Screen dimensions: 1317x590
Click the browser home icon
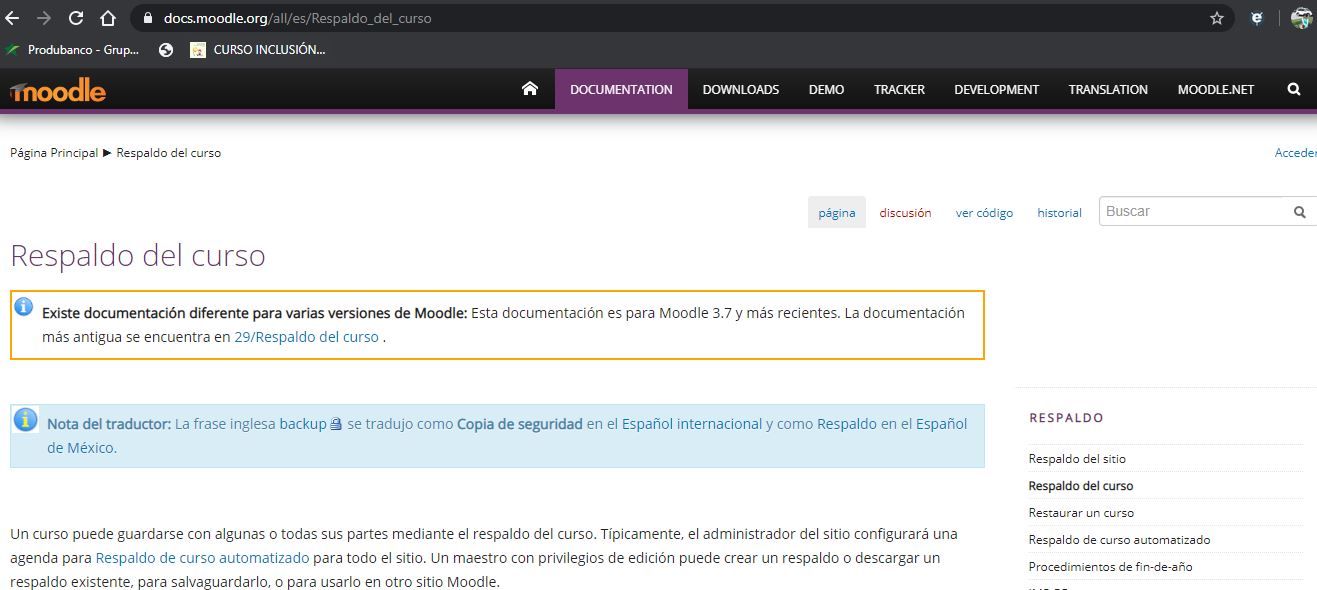click(106, 17)
